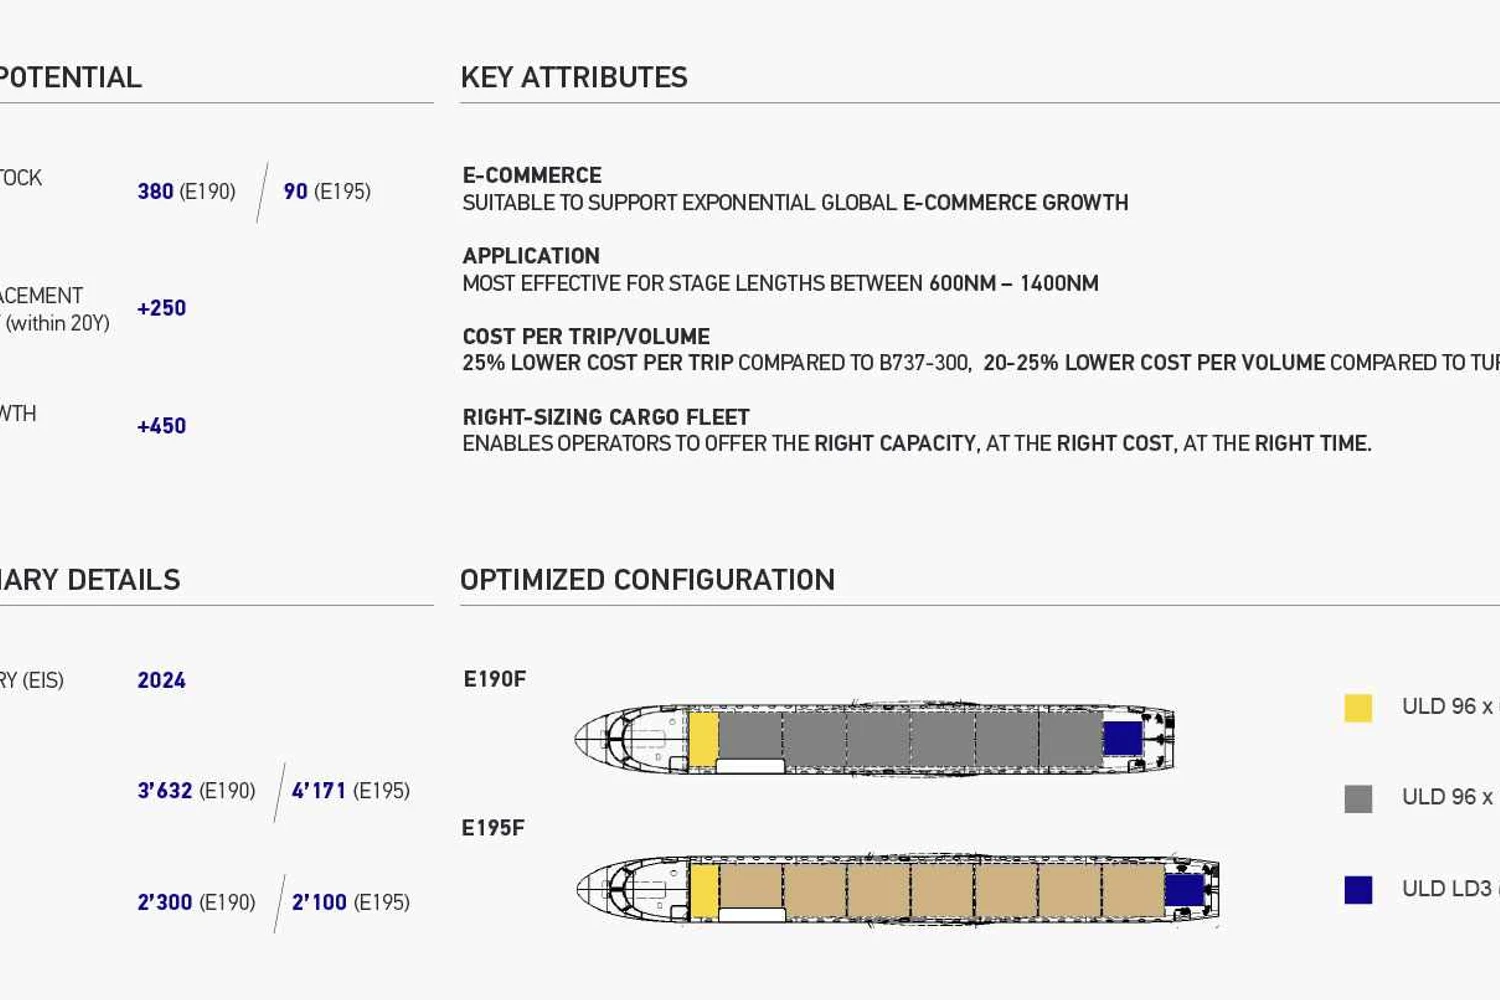Click the 4'171 (E195) value
Screen dimensions: 1500x1000
coord(351,790)
